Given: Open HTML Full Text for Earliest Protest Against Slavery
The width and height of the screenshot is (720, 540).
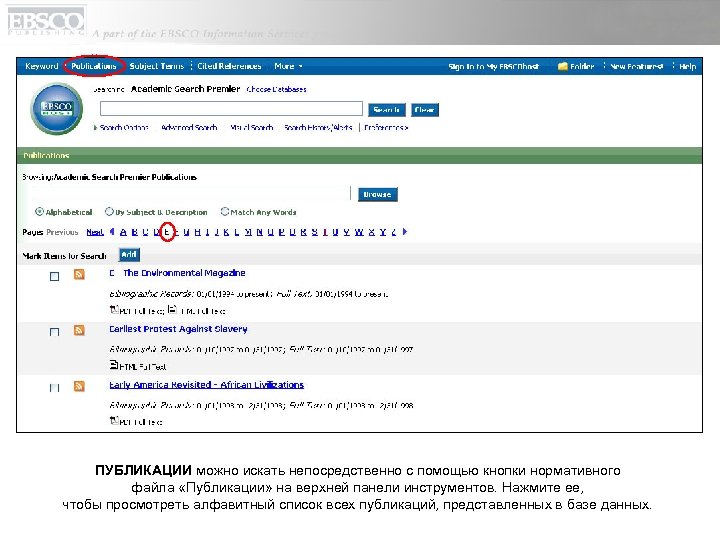Looking at the screenshot, I should pyautogui.click(x=138, y=366).
